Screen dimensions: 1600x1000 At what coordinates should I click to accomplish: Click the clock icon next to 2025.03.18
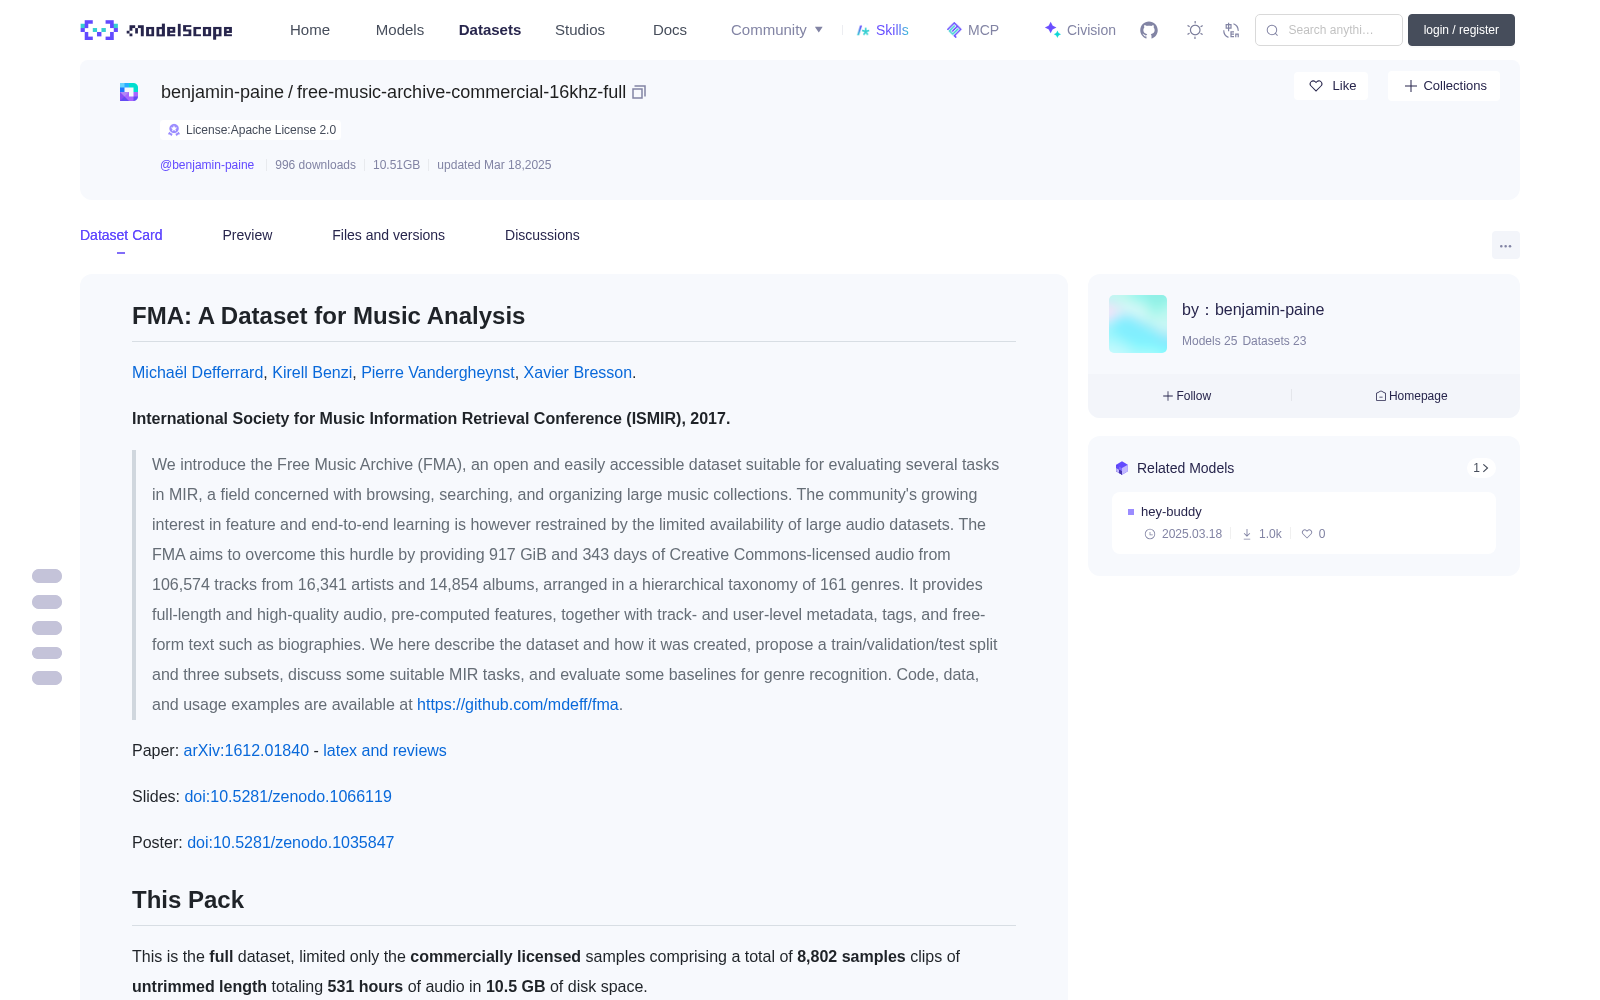click(1150, 534)
